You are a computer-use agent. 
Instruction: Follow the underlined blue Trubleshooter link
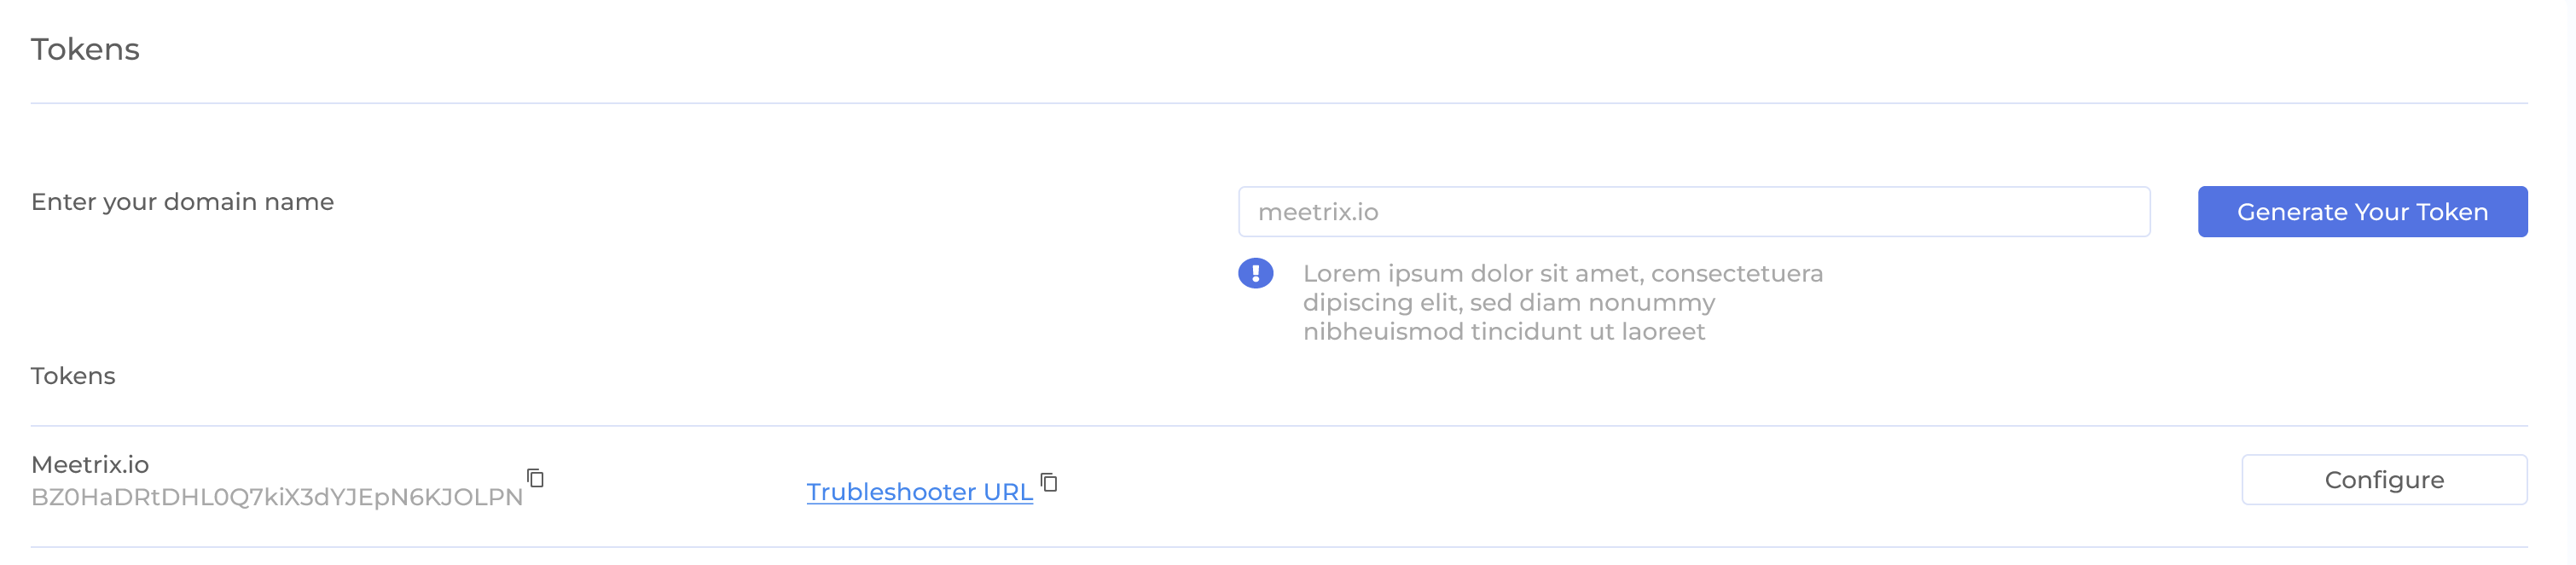920,490
